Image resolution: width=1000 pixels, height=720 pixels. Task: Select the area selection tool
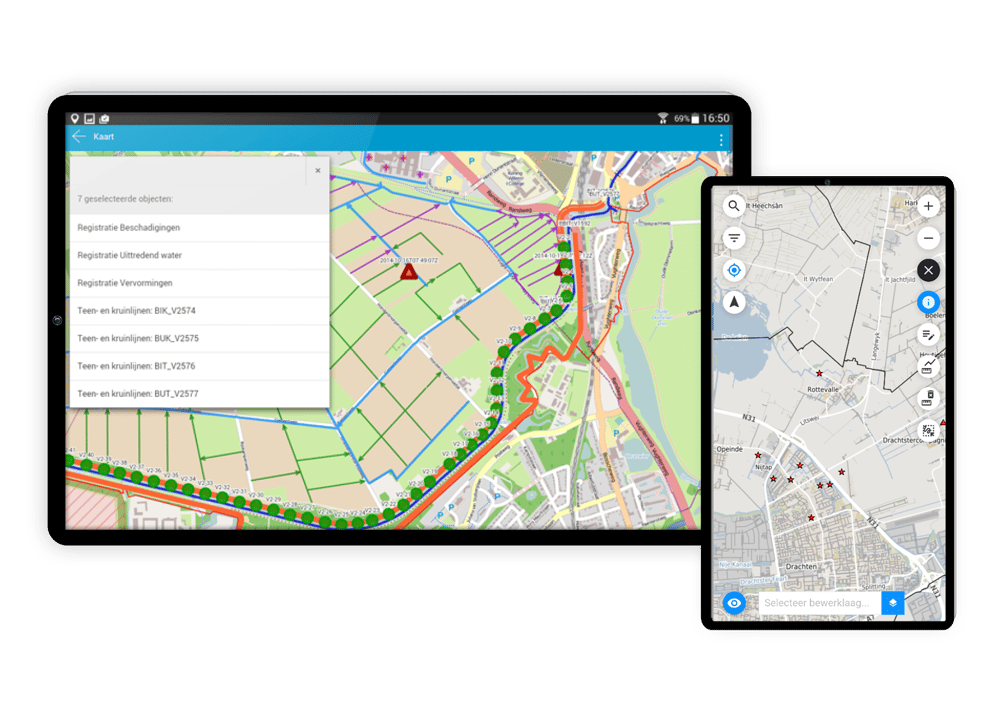click(929, 431)
